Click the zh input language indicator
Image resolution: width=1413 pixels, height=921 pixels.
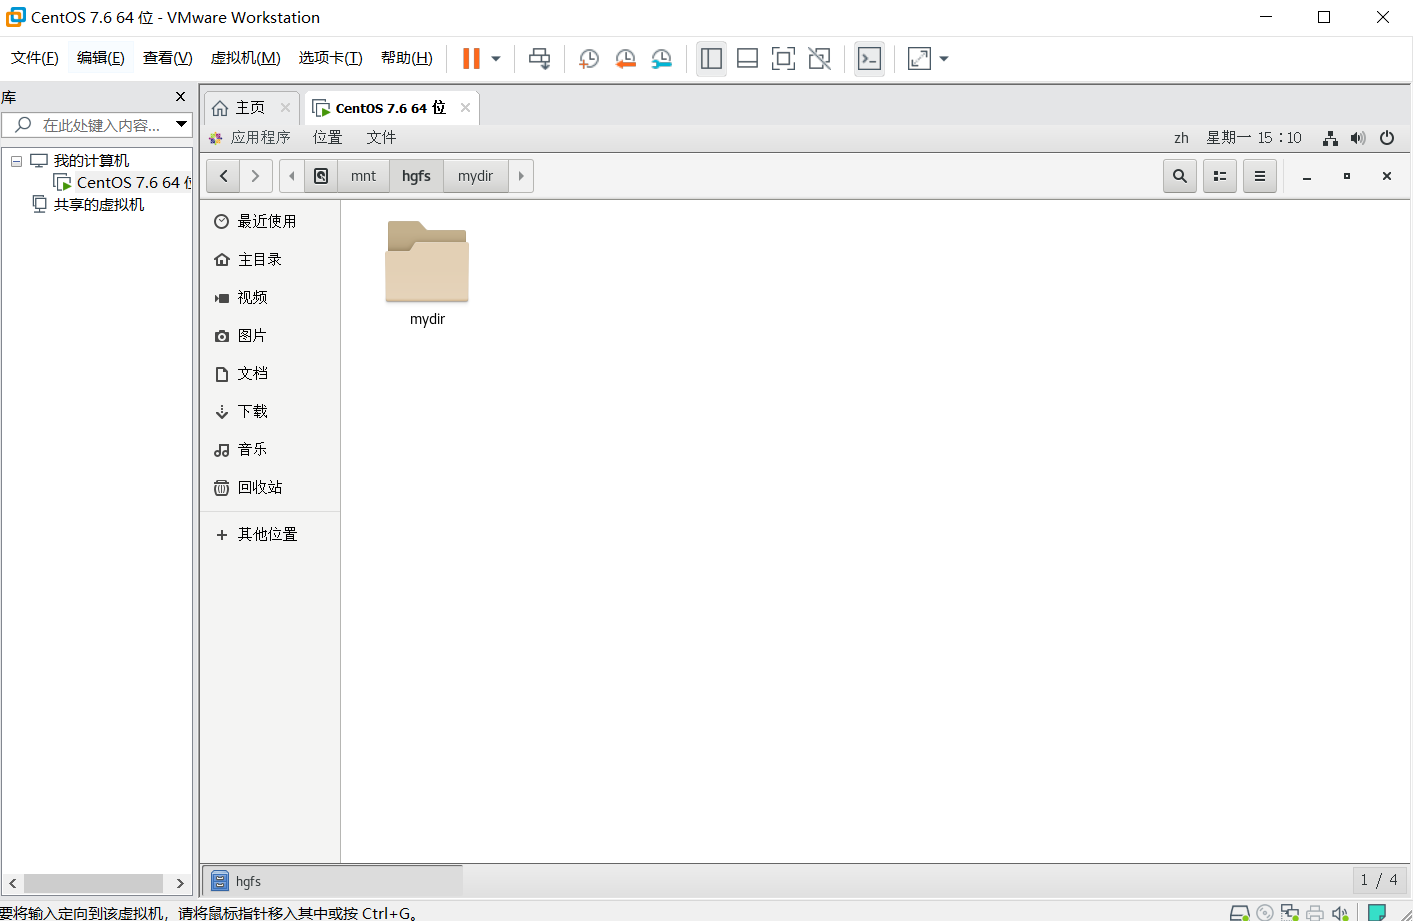pyautogui.click(x=1181, y=138)
